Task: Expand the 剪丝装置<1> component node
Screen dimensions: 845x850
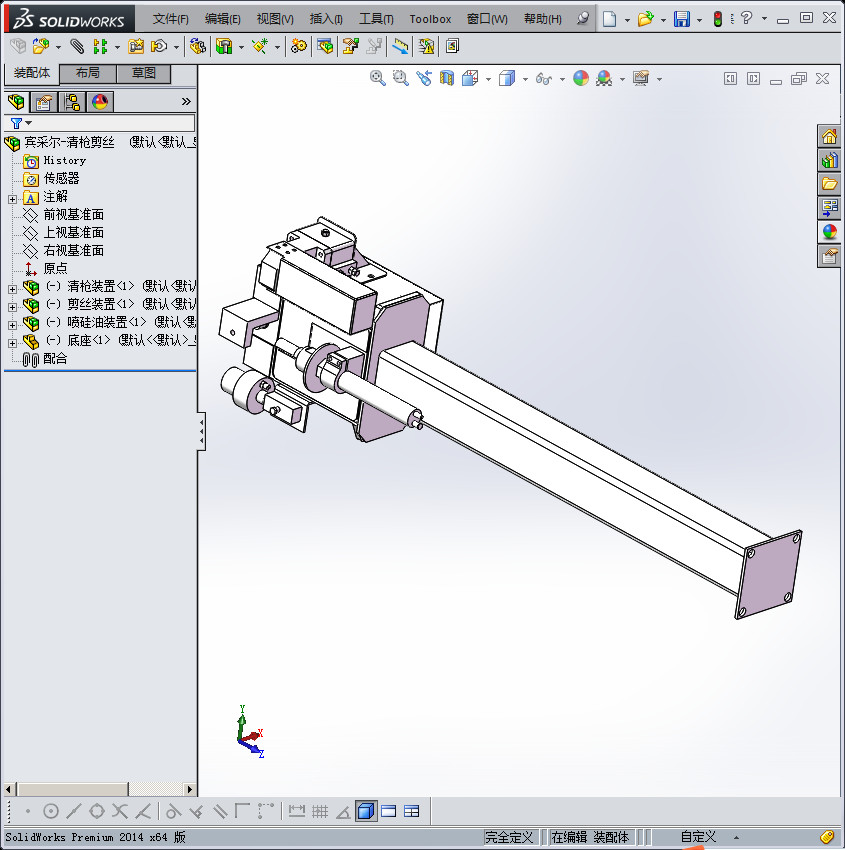Action: pos(12,307)
